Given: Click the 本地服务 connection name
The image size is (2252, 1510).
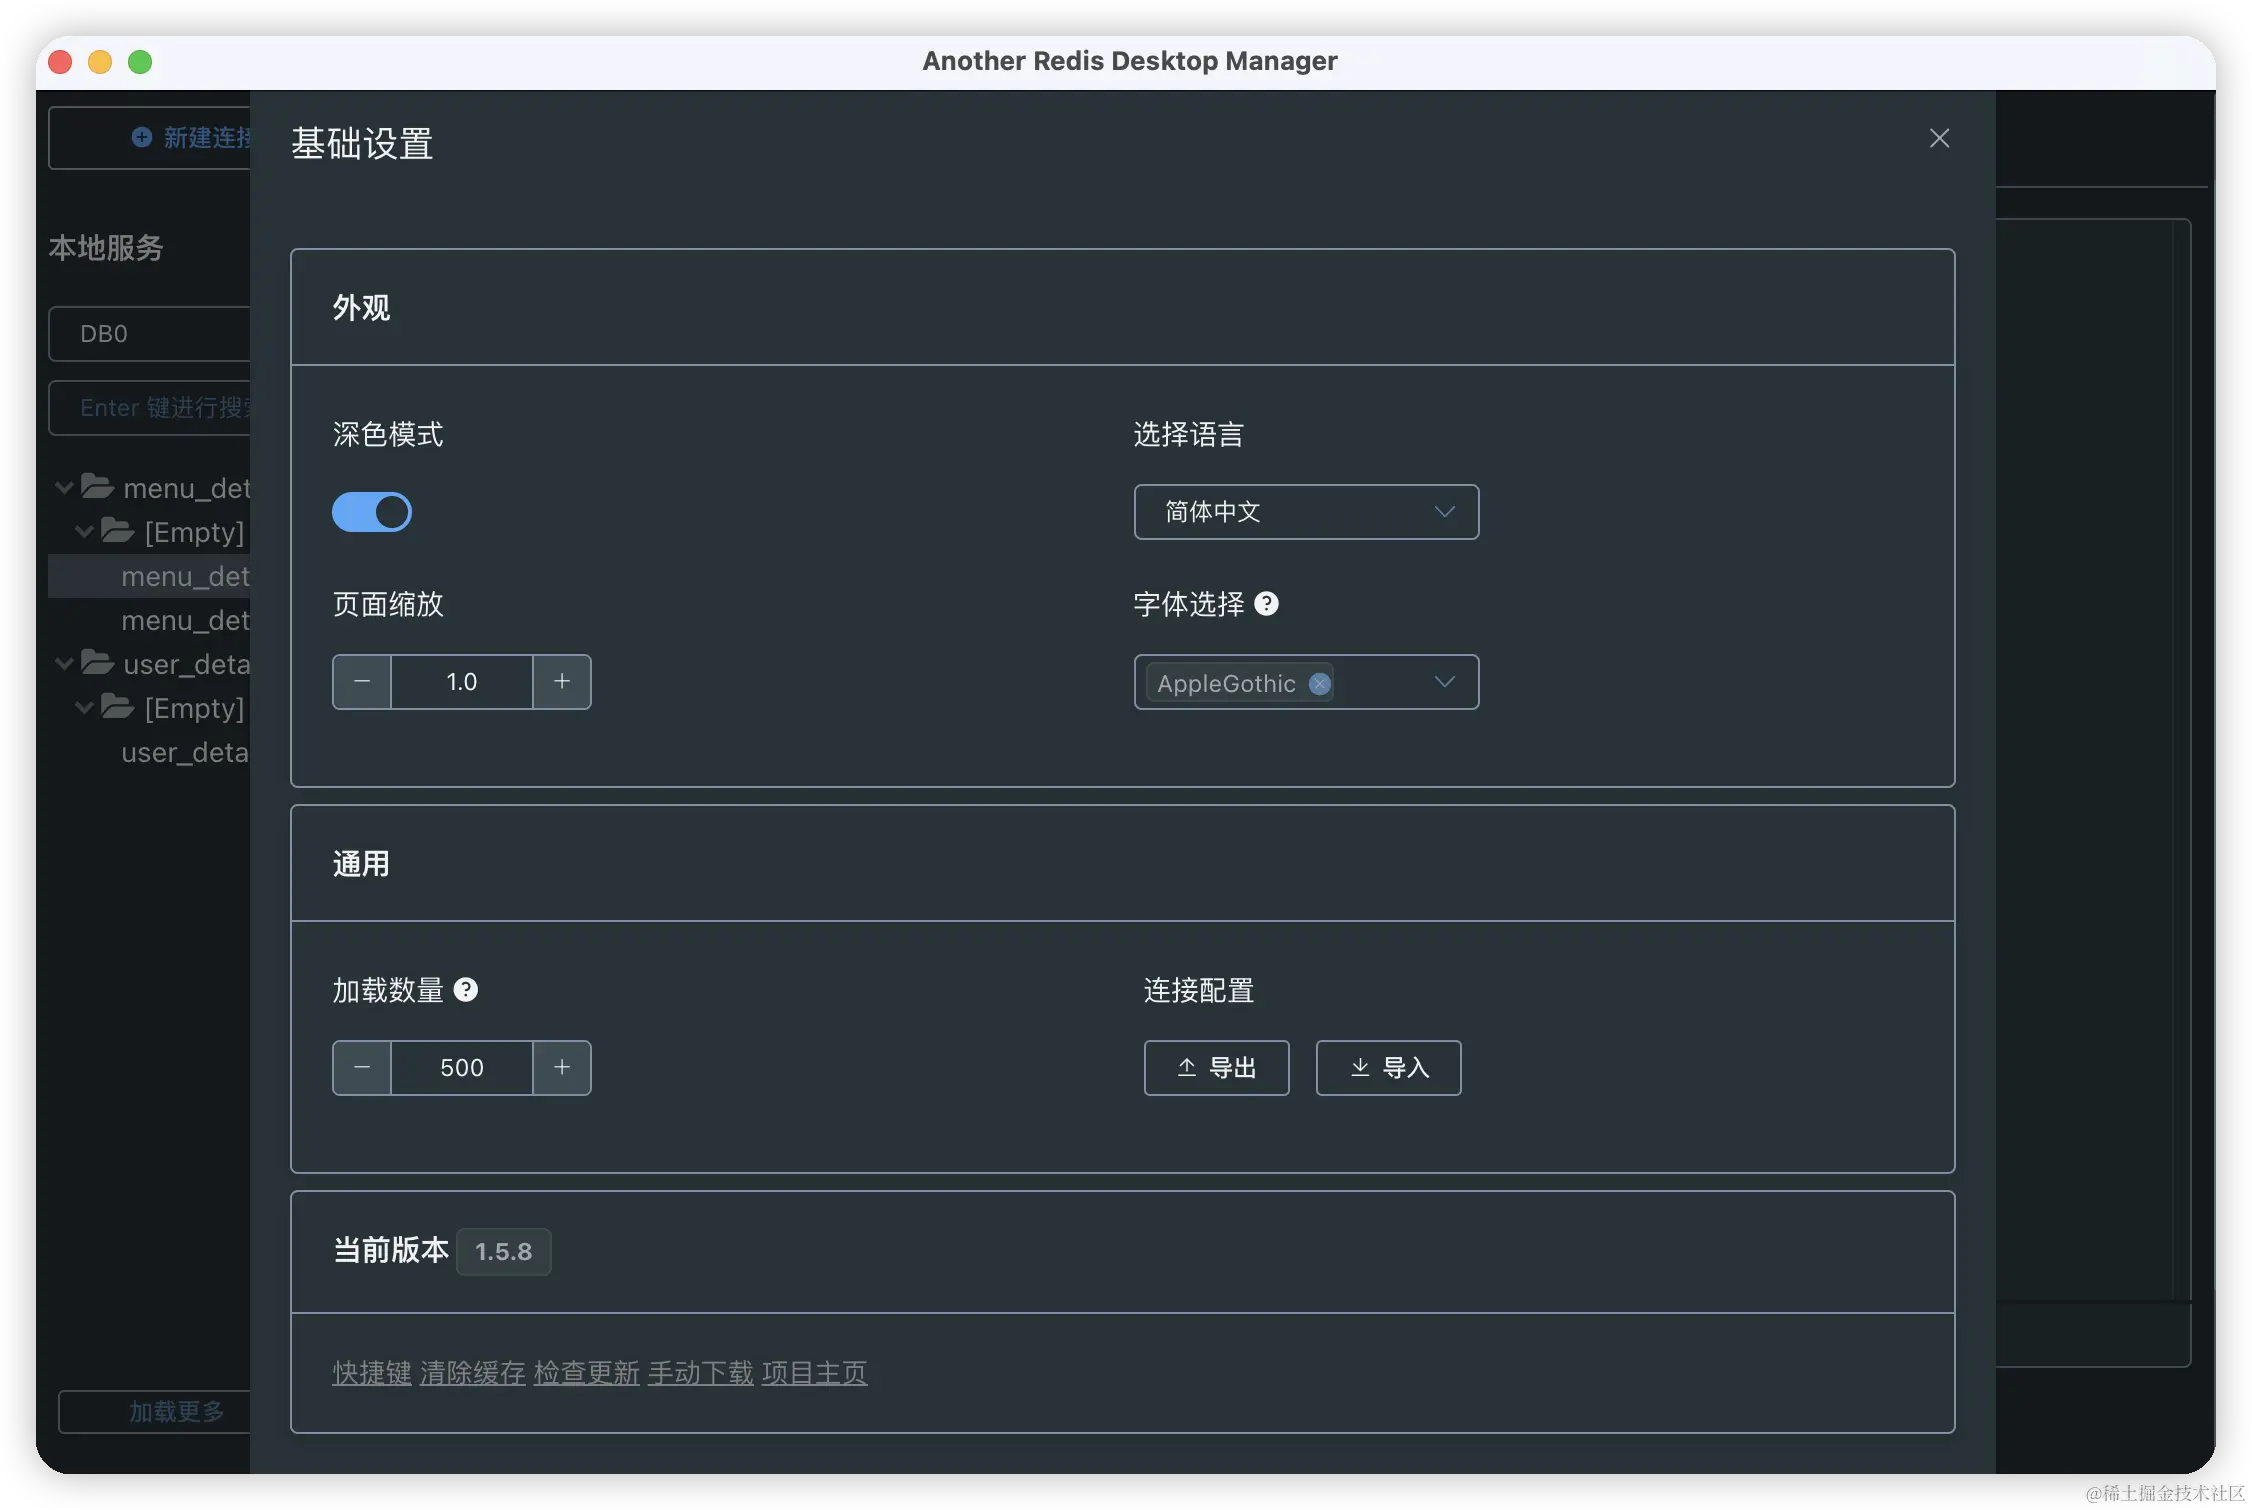Looking at the screenshot, I should coord(106,248).
